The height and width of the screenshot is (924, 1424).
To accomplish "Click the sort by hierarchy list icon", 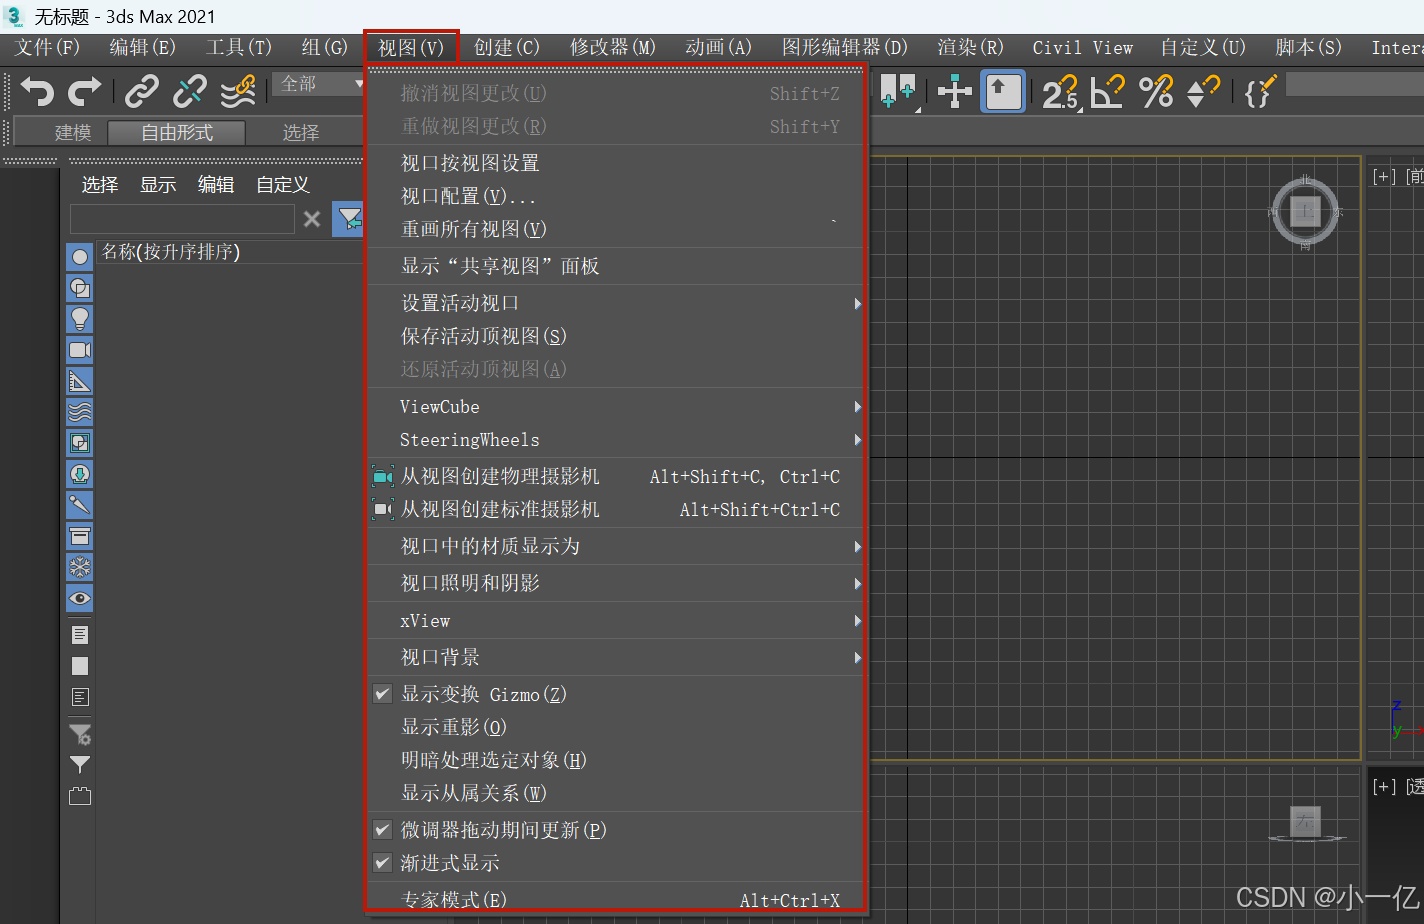I will tap(80, 635).
